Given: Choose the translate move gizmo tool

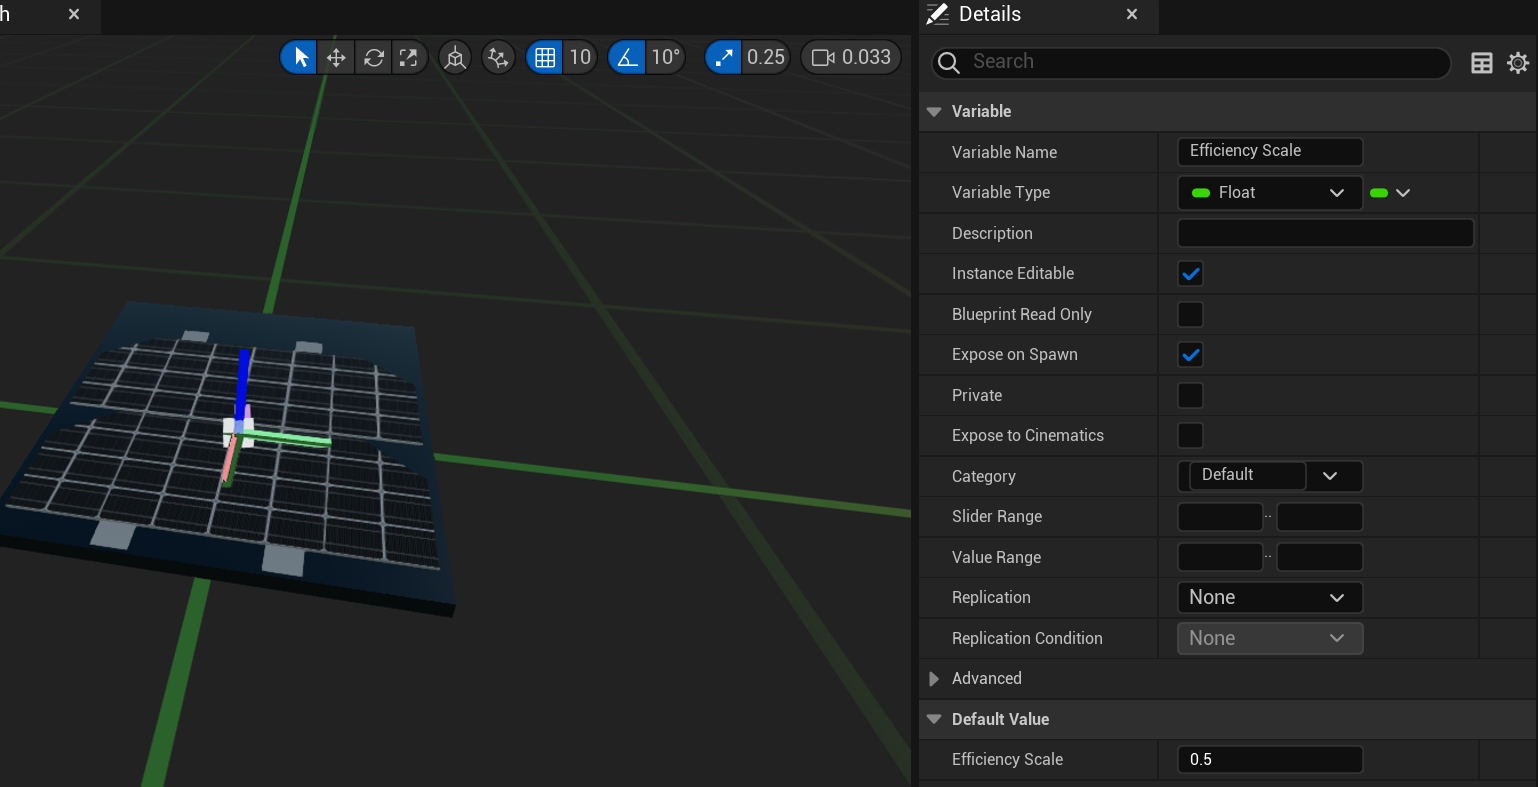Looking at the screenshot, I should tap(337, 58).
